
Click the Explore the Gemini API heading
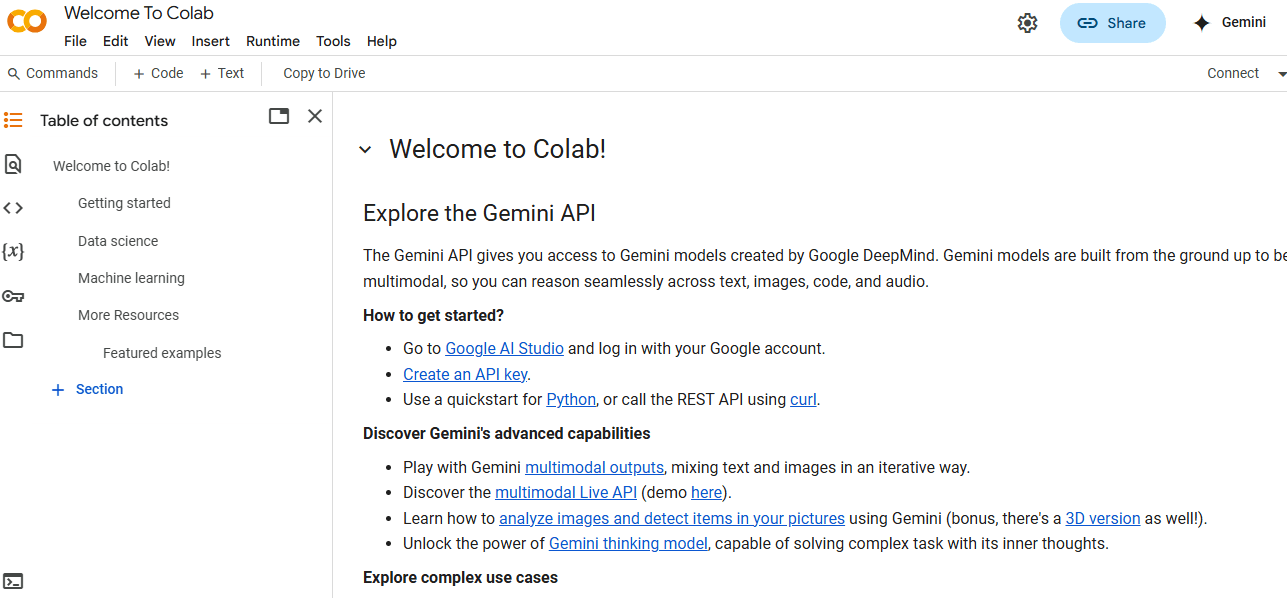[x=479, y=213]
